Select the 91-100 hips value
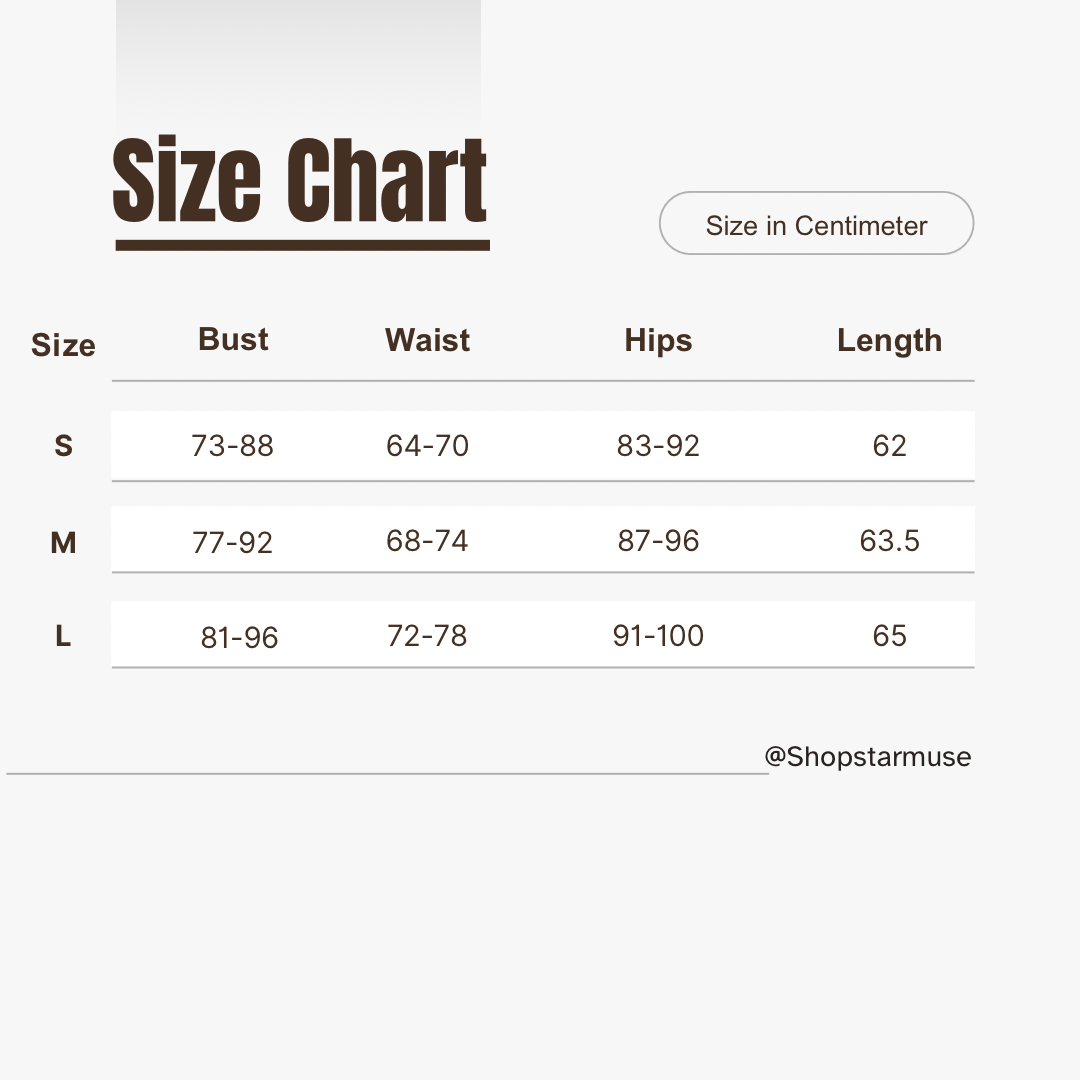The width and height of the screenshot is (1080, 1080). point(658,636)
